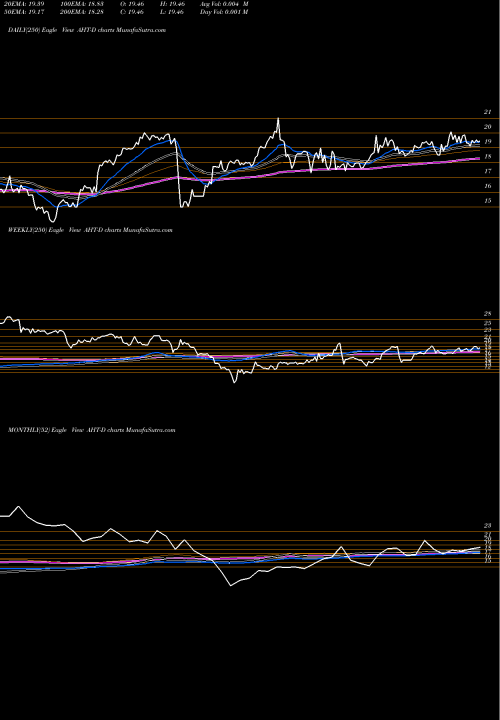Click the close price C: 19.46
500x720 pixels.
(131, 12)
